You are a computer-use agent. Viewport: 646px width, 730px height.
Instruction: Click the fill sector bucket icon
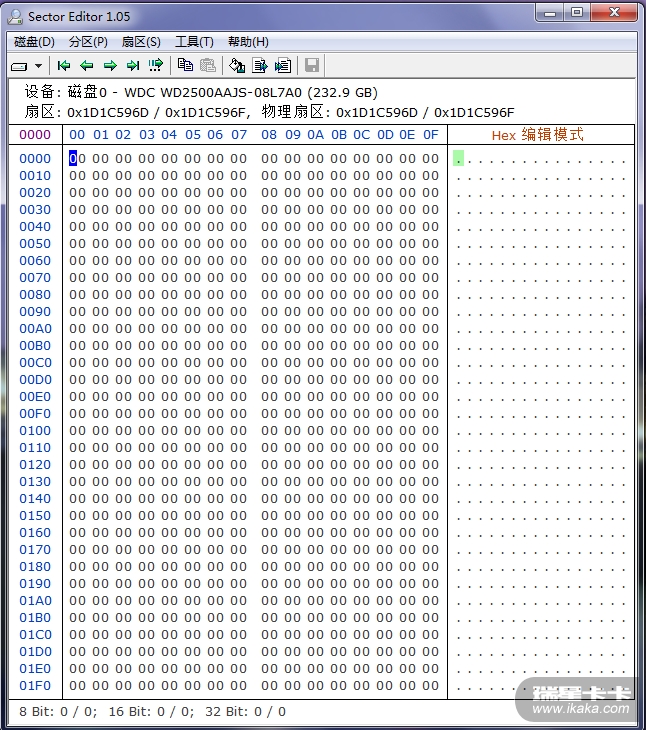click(x=237, y=66)
